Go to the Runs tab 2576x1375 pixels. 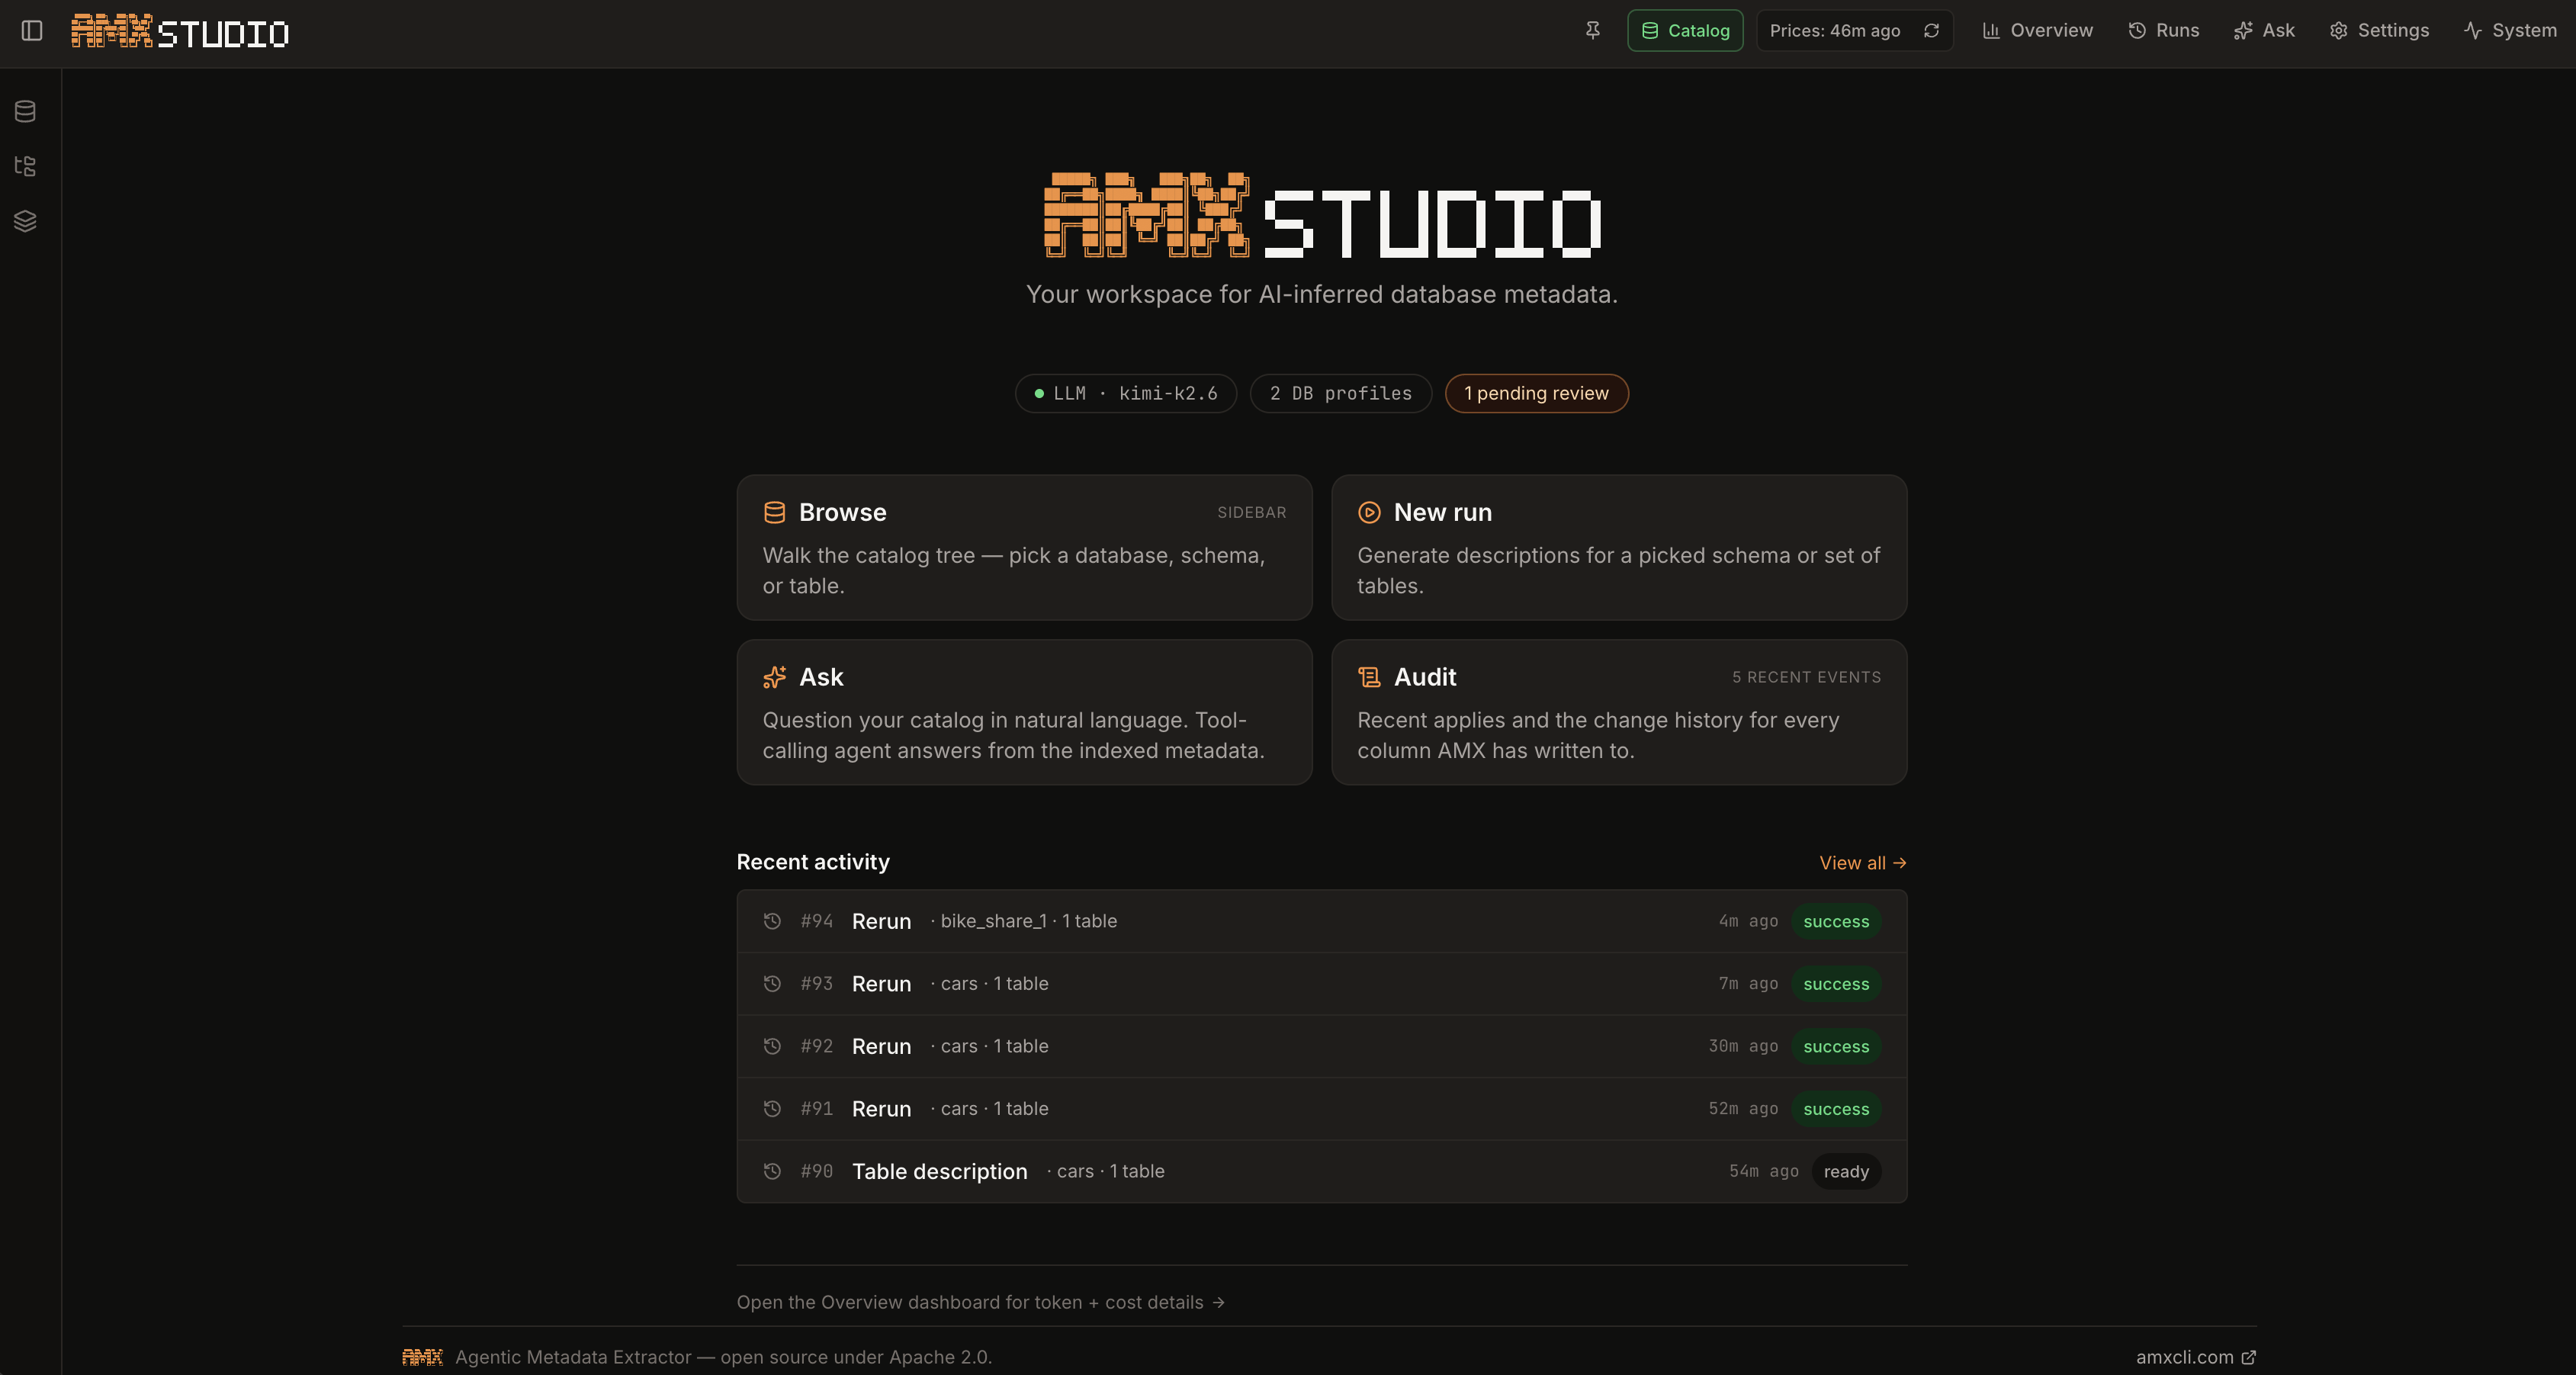2164,31
